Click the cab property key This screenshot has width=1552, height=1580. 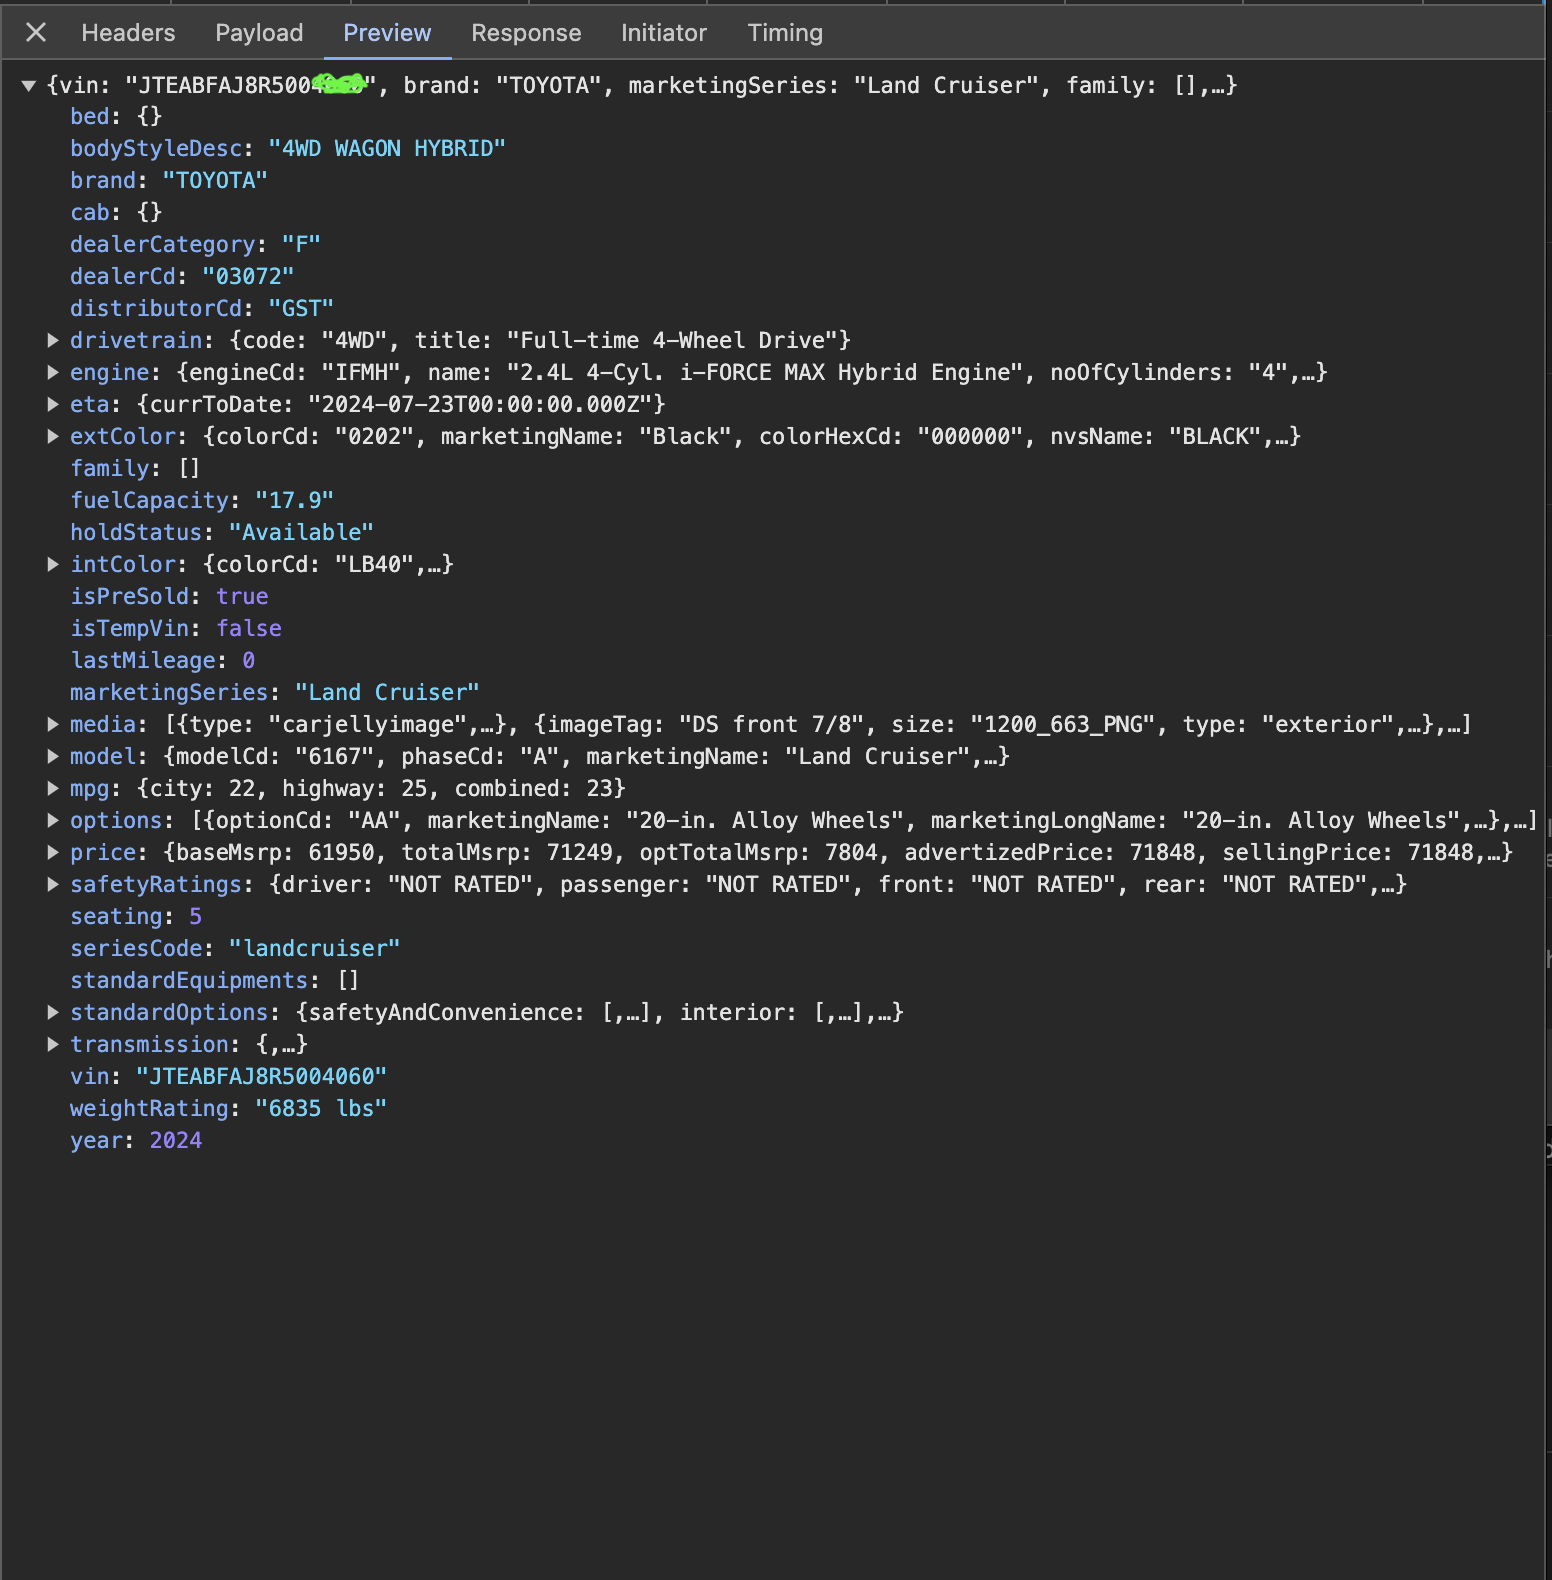(89, 212)
